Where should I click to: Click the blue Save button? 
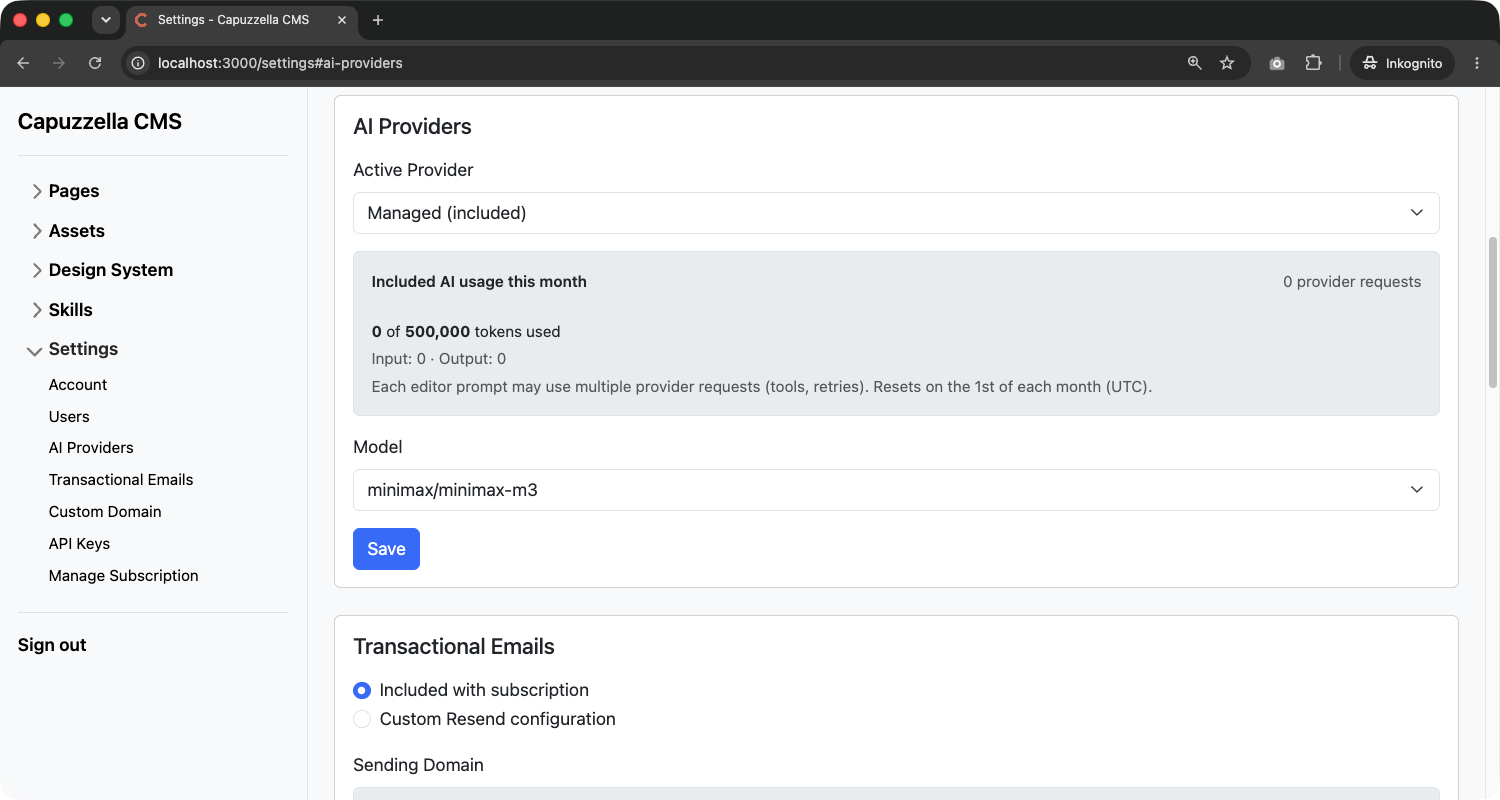point(386,549)
